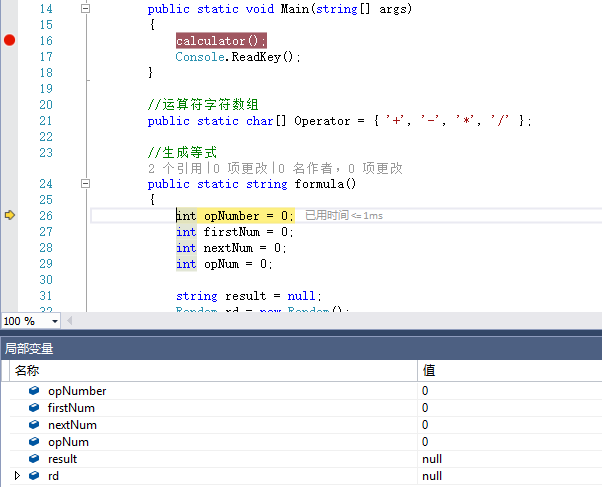Click line number 21 in the gutter
The image size is (602, 487).
point(46,121)
